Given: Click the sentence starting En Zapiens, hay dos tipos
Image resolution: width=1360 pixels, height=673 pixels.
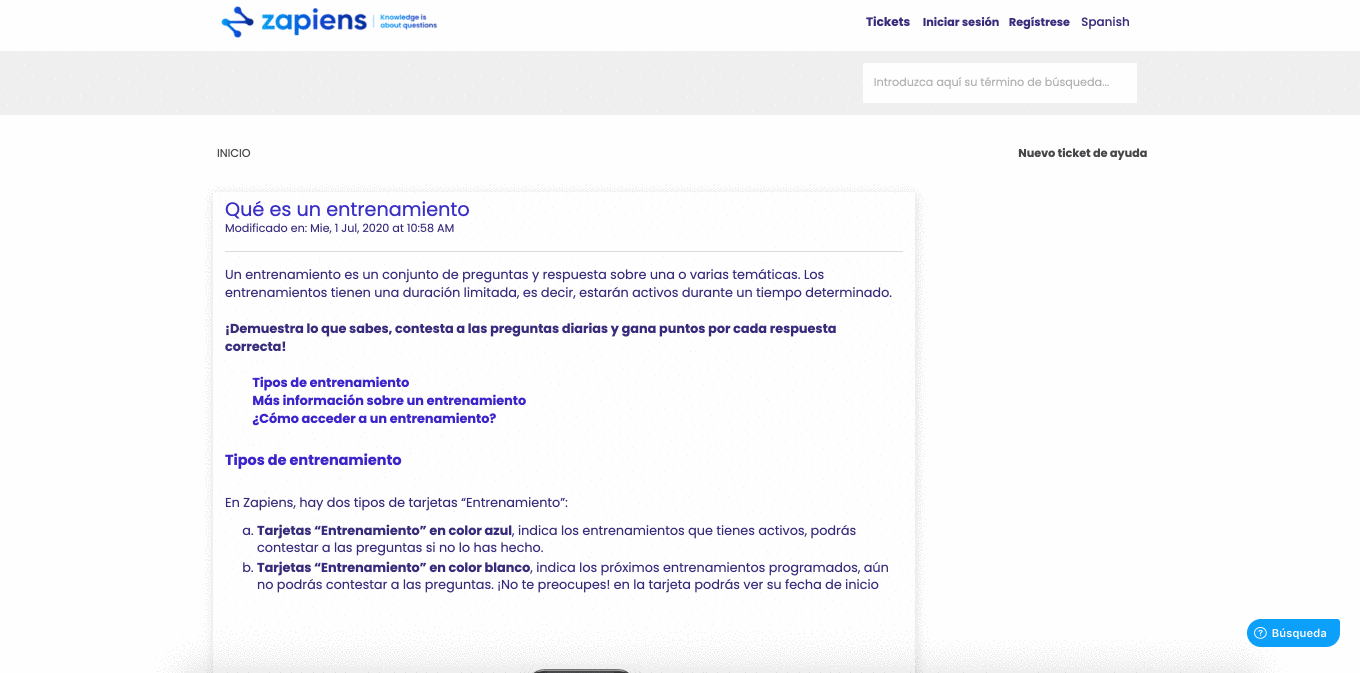Looking at the screenshot, I should click(396, 502).
